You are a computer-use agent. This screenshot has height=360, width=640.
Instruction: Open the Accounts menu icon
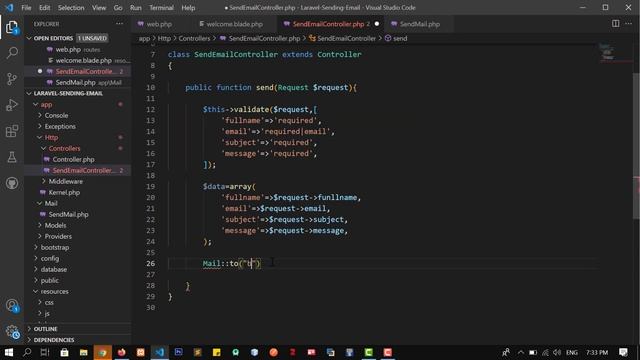coord(12,305)
